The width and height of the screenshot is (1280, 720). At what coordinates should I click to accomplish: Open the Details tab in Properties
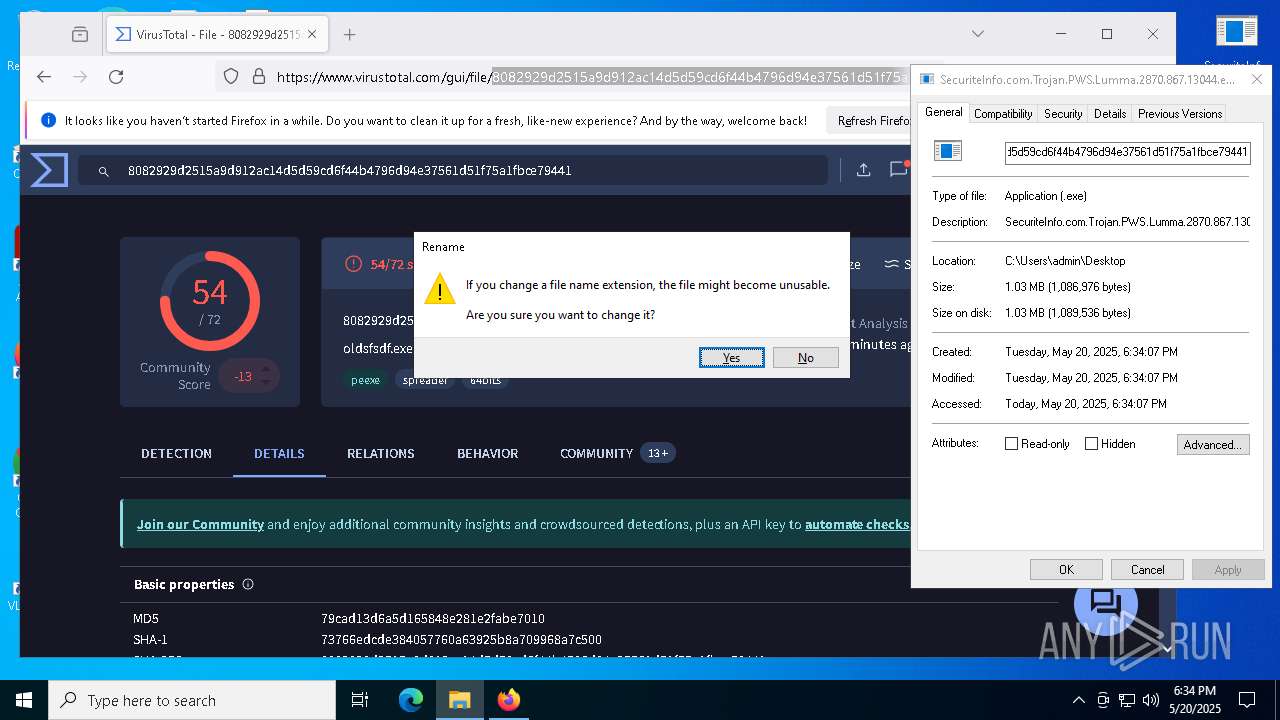1110,114
